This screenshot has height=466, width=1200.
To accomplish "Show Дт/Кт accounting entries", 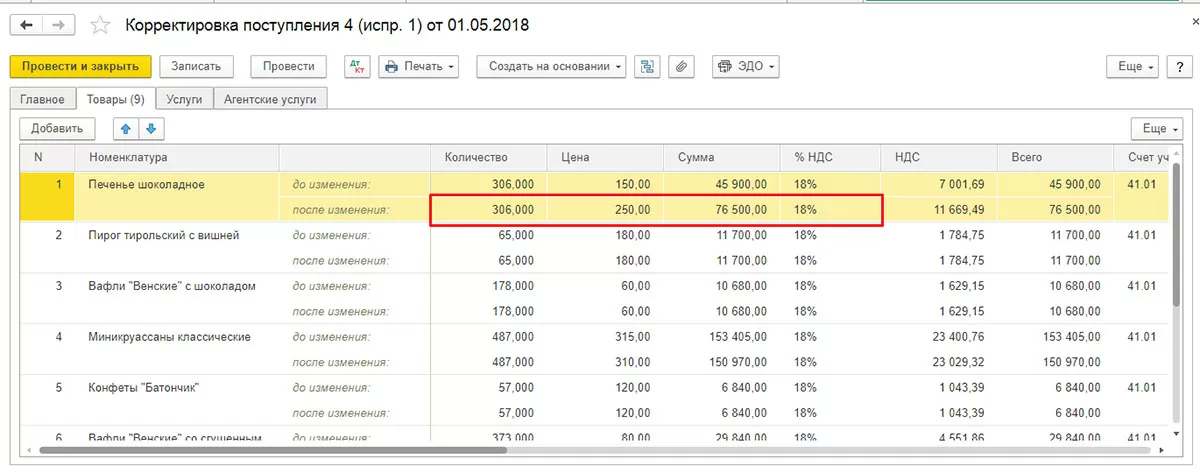I will pos(356,67).
